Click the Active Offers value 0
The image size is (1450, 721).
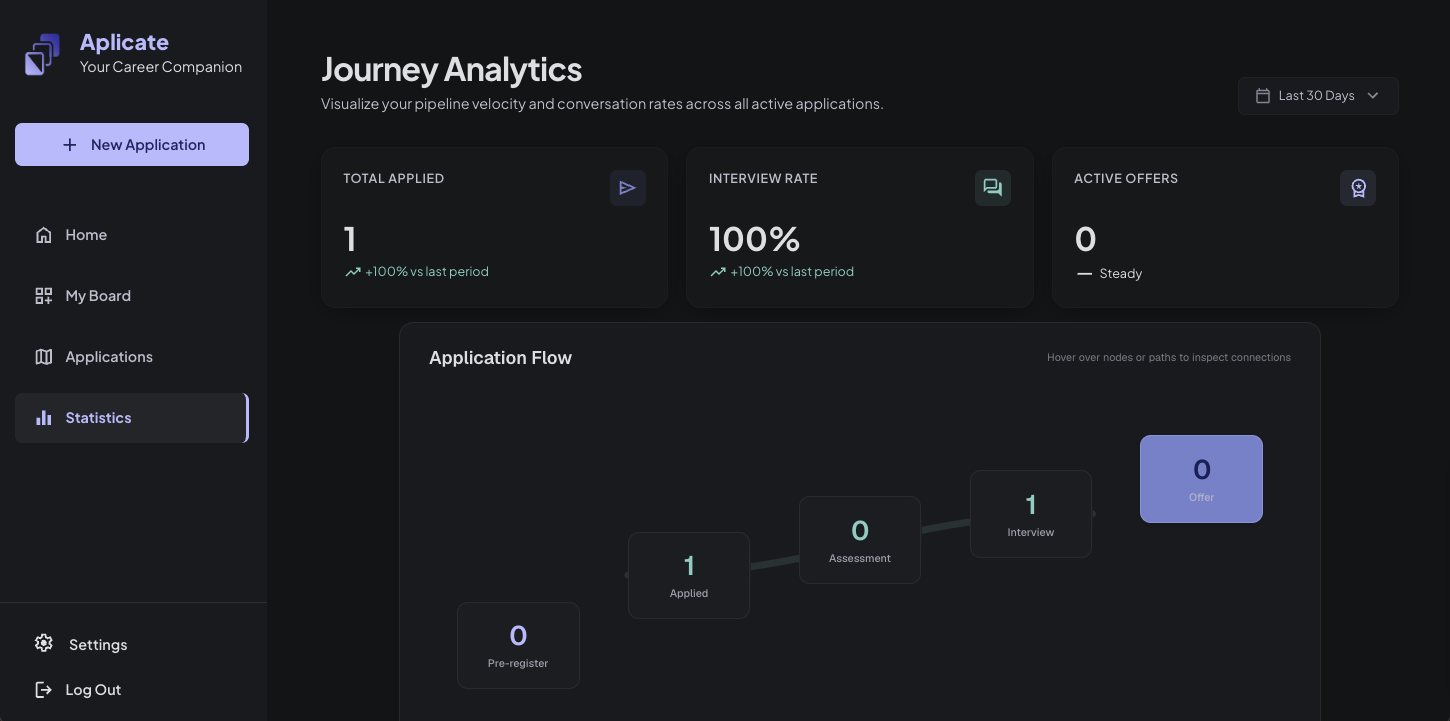pos(1085,239)
